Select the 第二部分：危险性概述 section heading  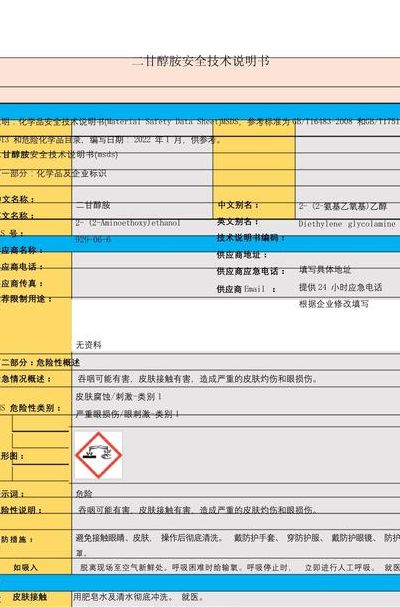coord(40,362)
